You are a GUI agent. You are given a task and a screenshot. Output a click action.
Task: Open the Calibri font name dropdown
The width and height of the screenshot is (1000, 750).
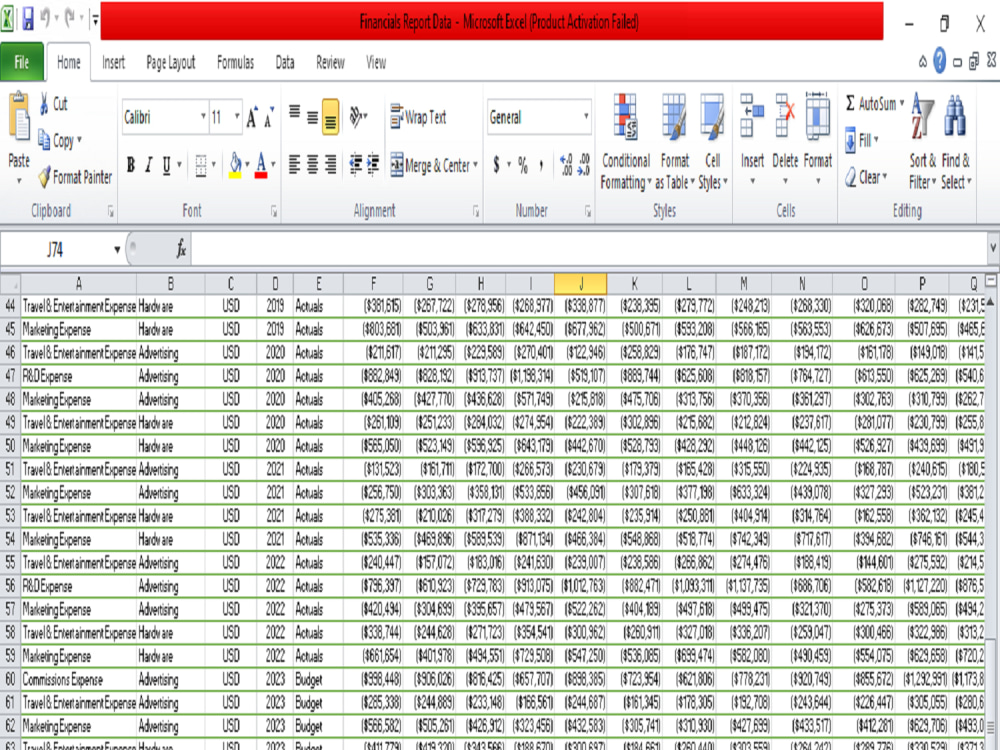pos(203,117)
